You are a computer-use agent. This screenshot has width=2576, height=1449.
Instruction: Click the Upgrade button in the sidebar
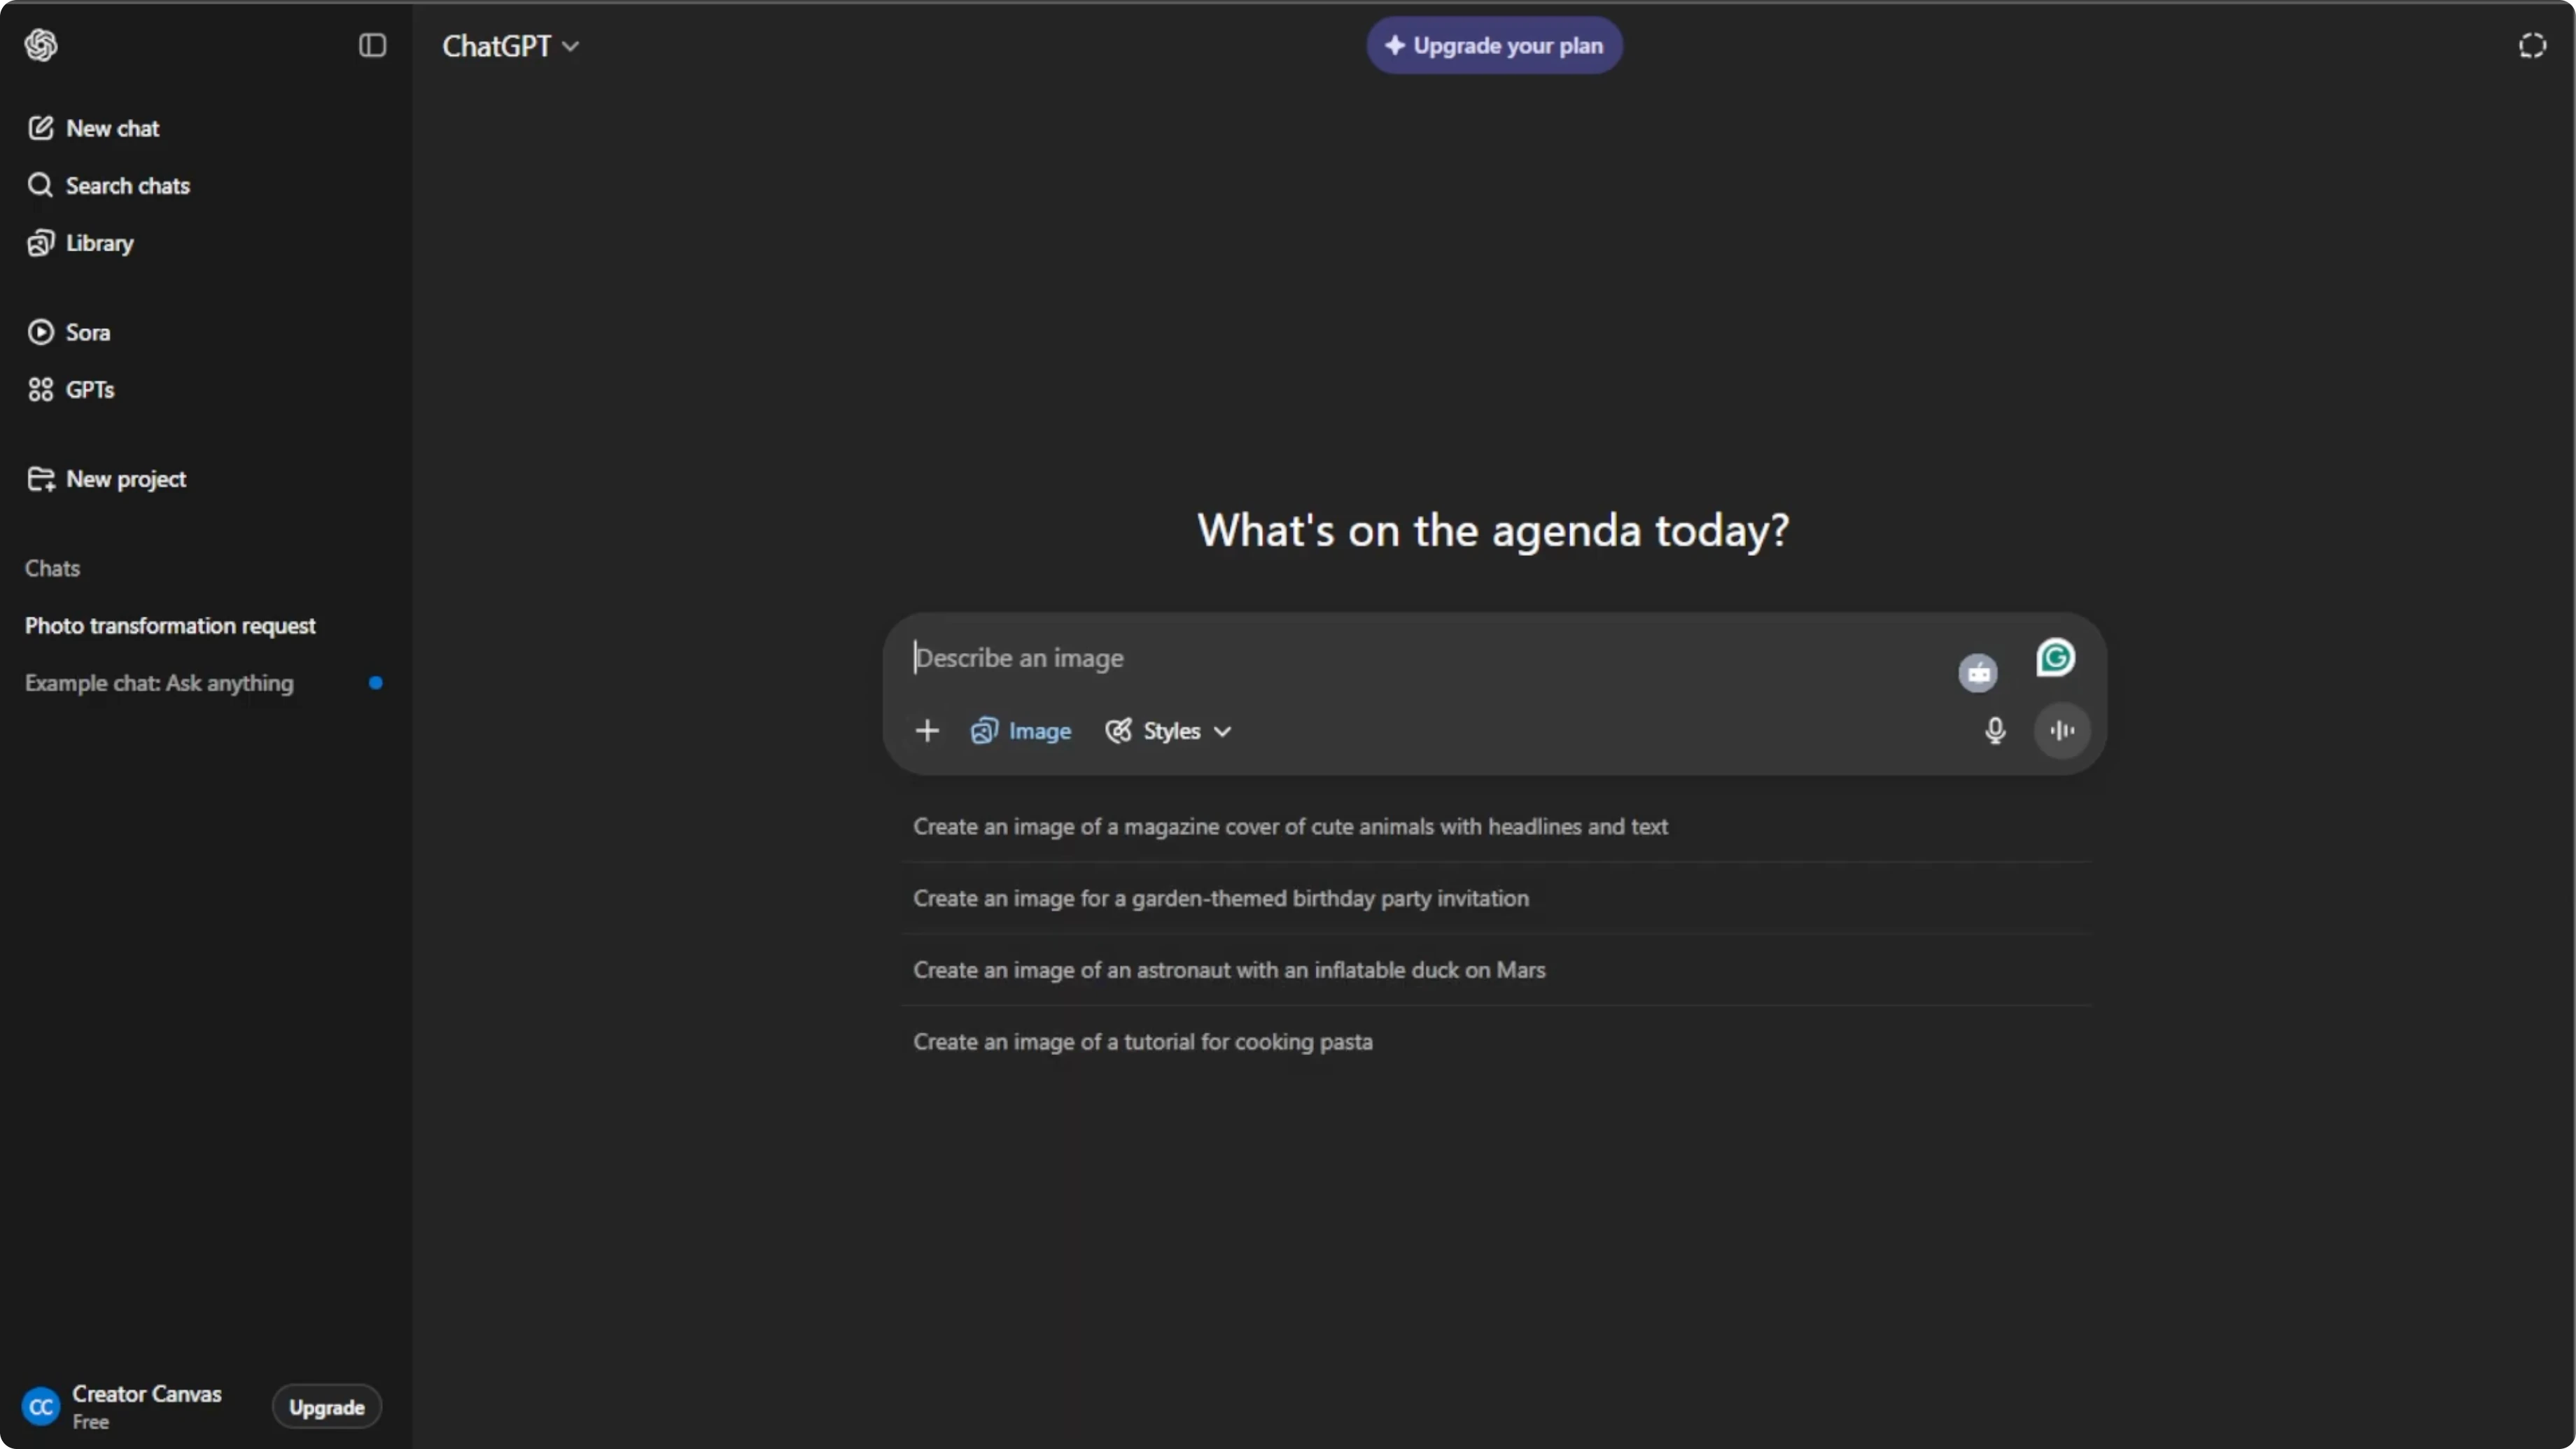point(327,1407)
